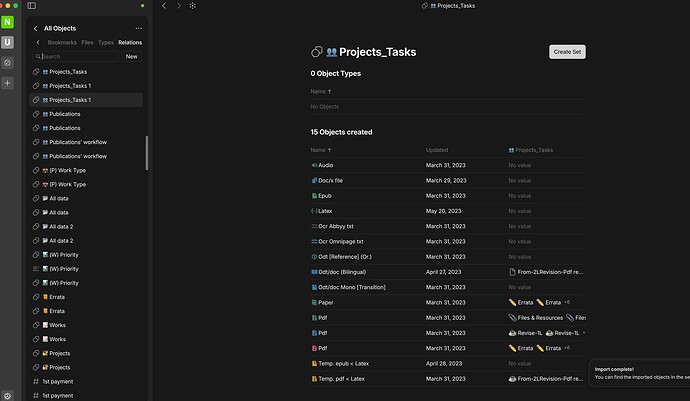Open the Odt/doc (Bilingual) object
This screenshot has width=690, height=401.
tap(342, 272)
